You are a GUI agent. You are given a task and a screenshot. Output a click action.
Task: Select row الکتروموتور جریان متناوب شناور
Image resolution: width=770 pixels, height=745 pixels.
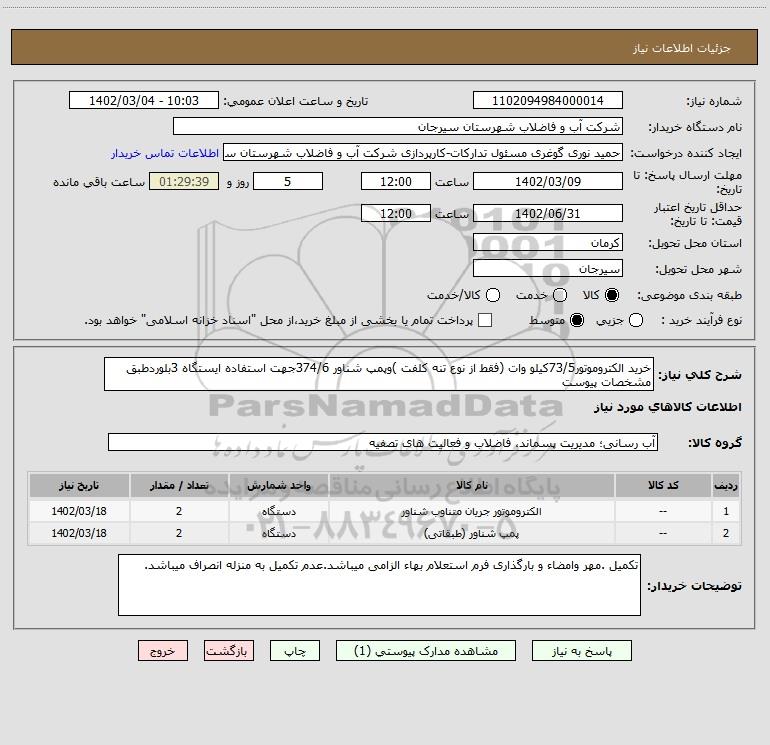[385, 511]
